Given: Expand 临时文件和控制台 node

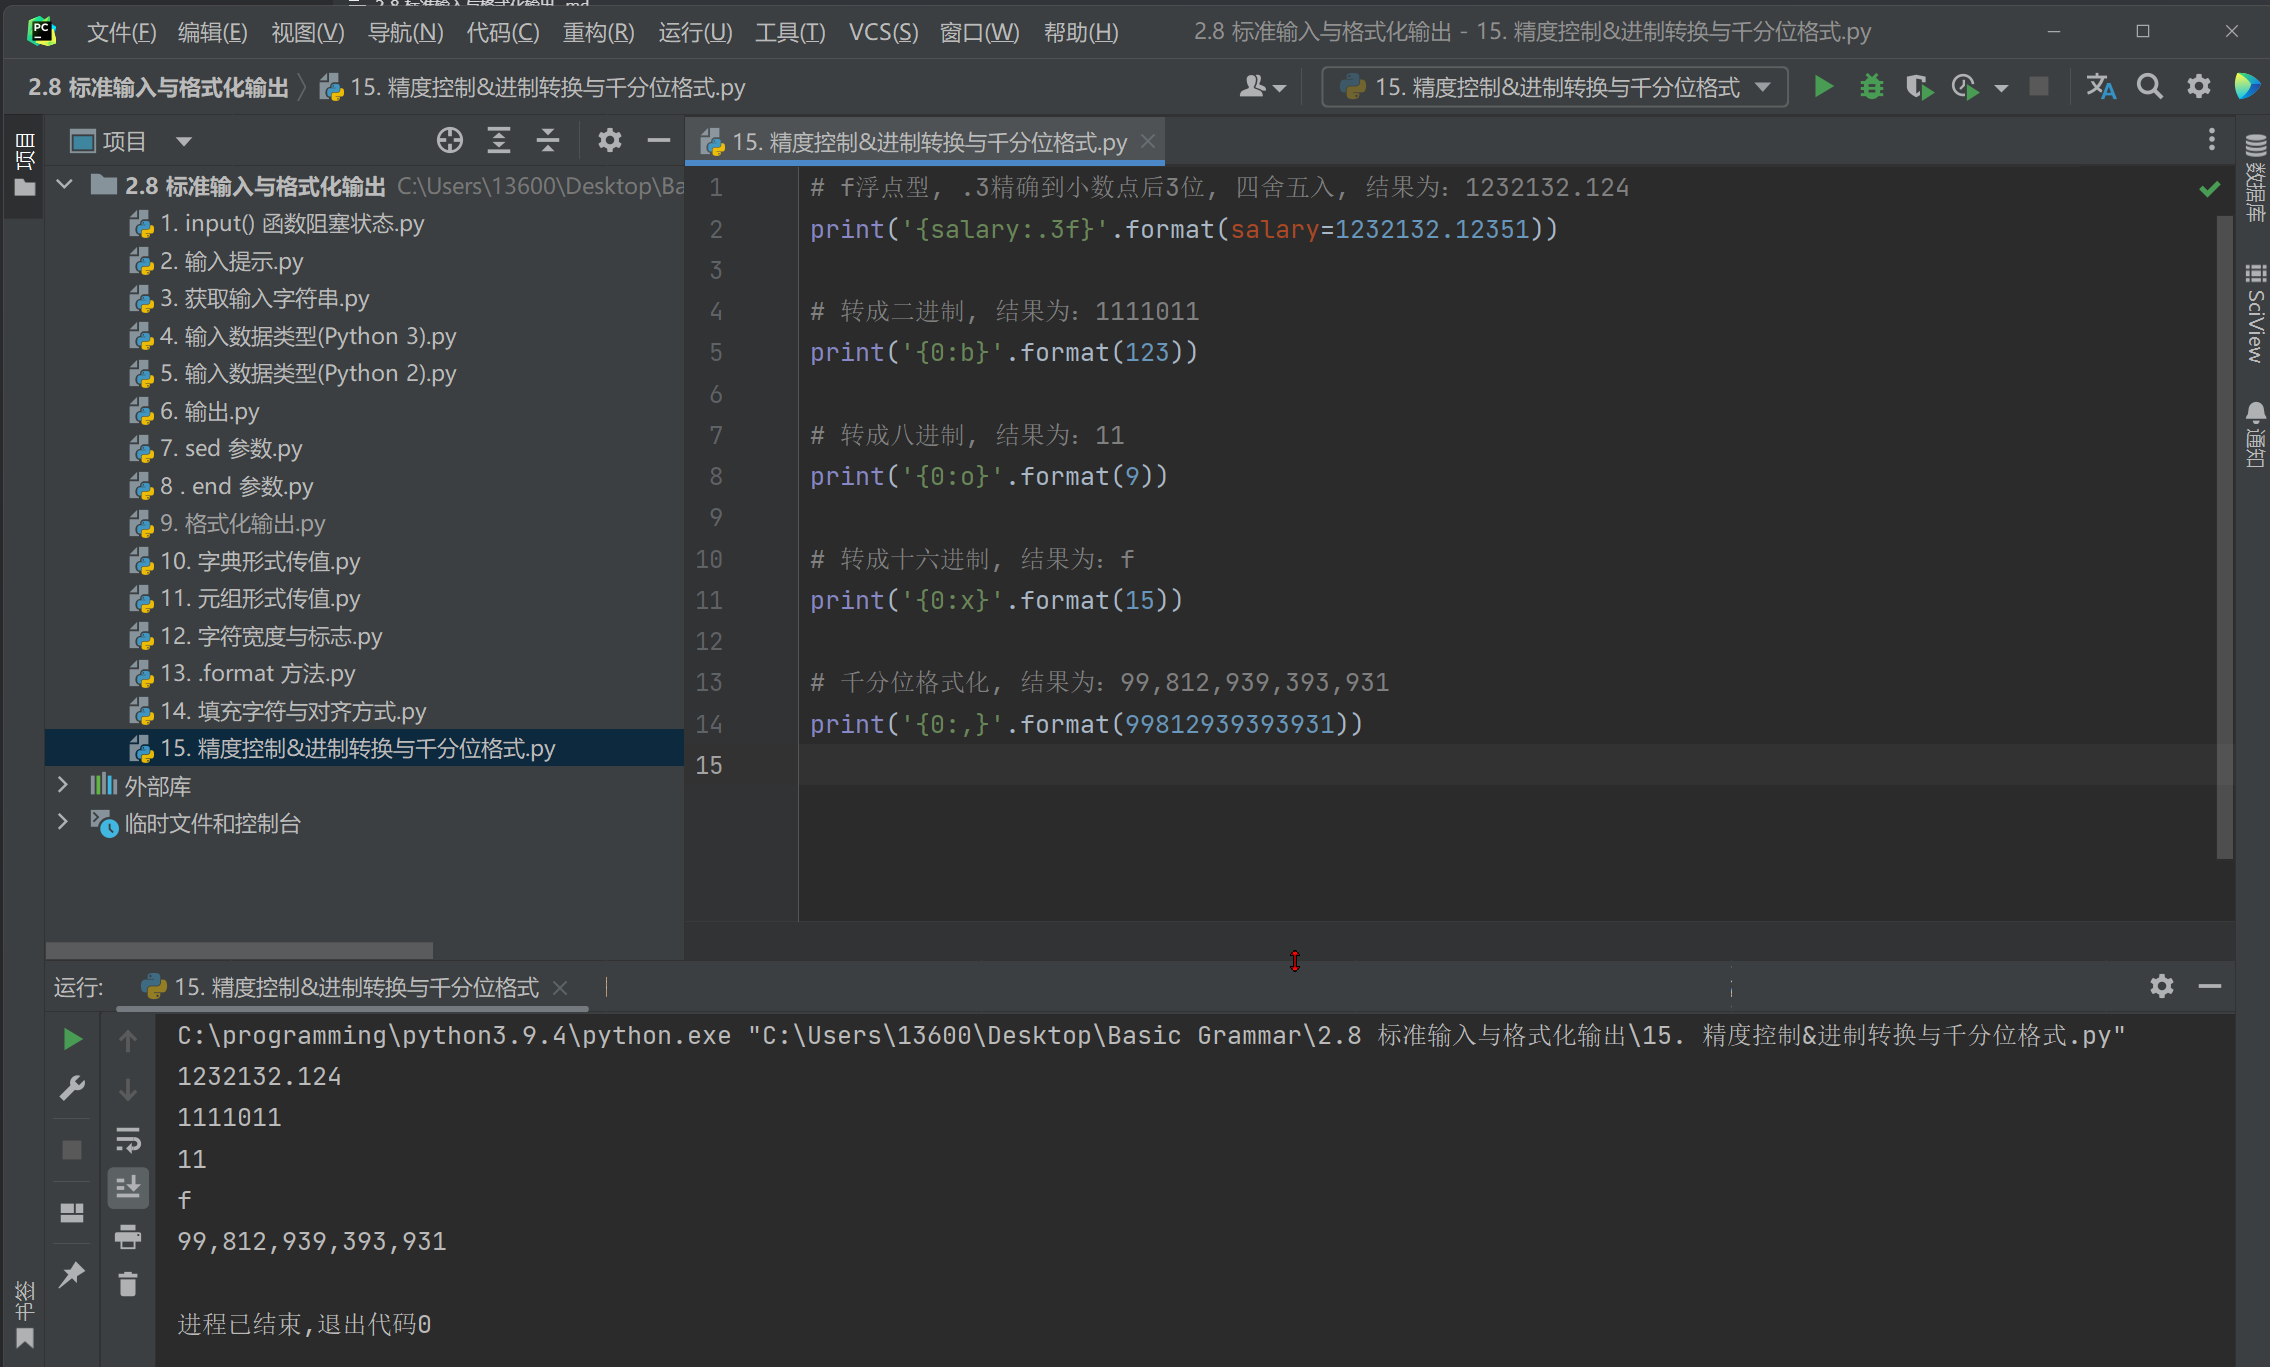Looking at the screenshot, I should pyautogui.click(x=63, y=822).
